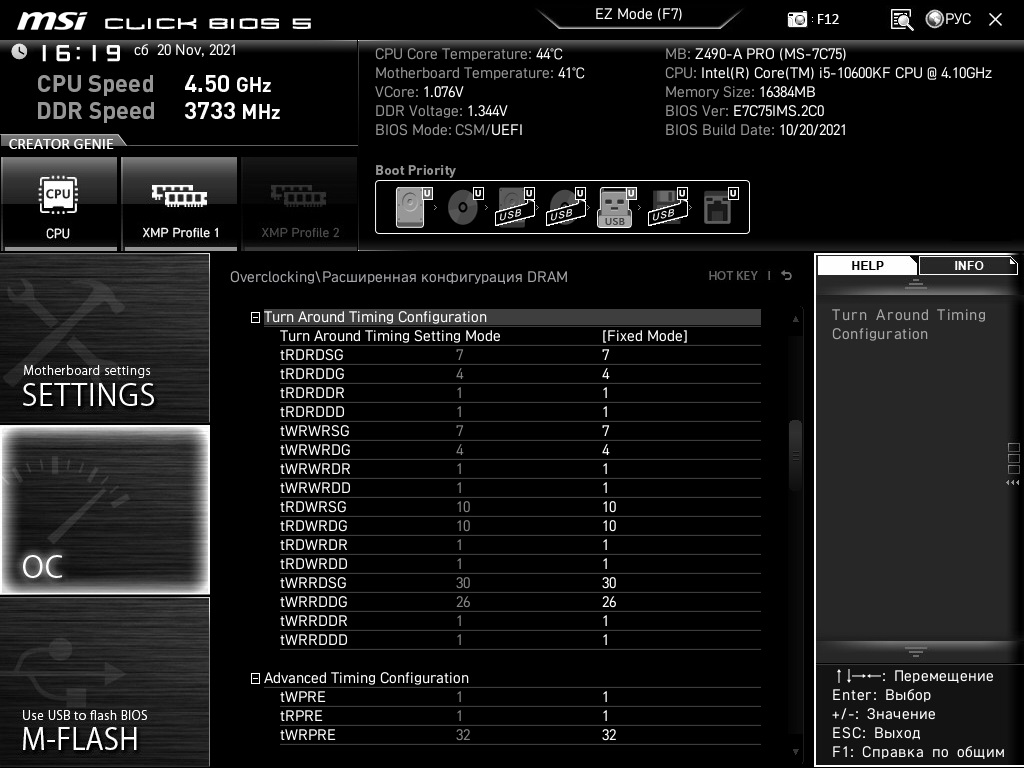This screenshot has height=768, width=1024.
Task: Select the dimmed XMP Profile 2 tile
Action: (300, 204)
